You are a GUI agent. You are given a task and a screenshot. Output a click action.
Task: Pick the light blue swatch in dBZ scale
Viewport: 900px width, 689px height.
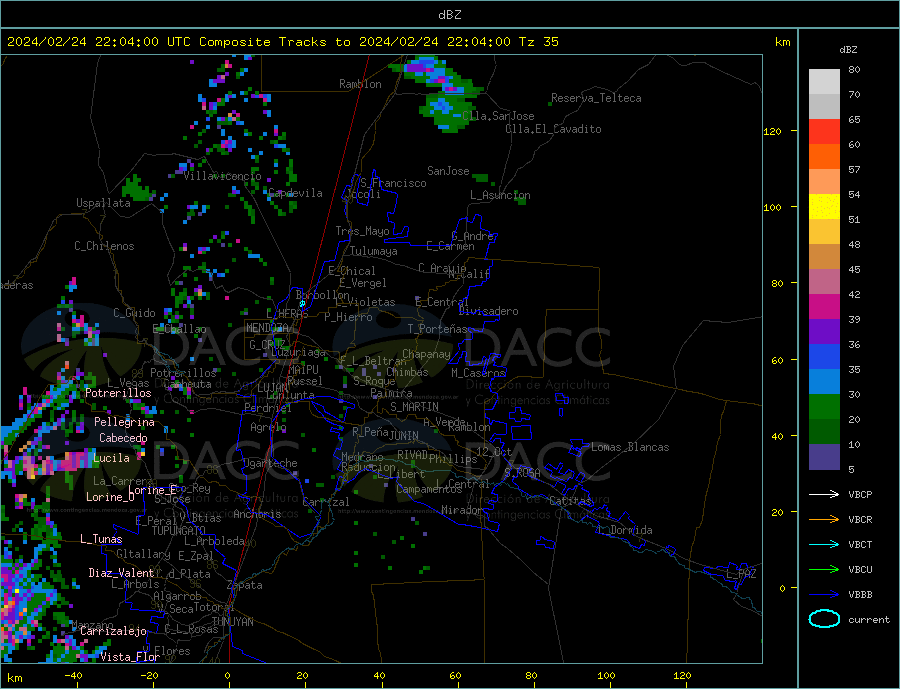point(824,382)
